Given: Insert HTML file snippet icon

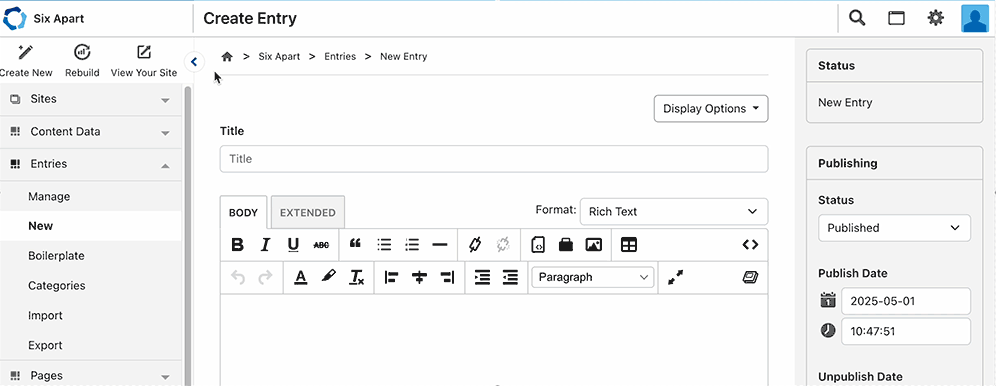Looking at the screenshot, I should (x=537, y=244).
